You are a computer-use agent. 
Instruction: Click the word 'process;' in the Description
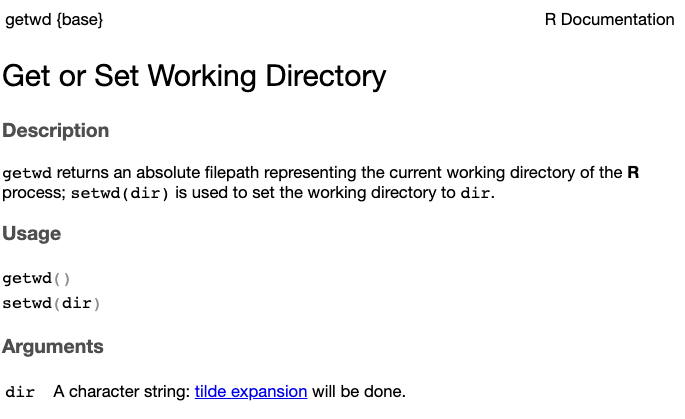34,192
